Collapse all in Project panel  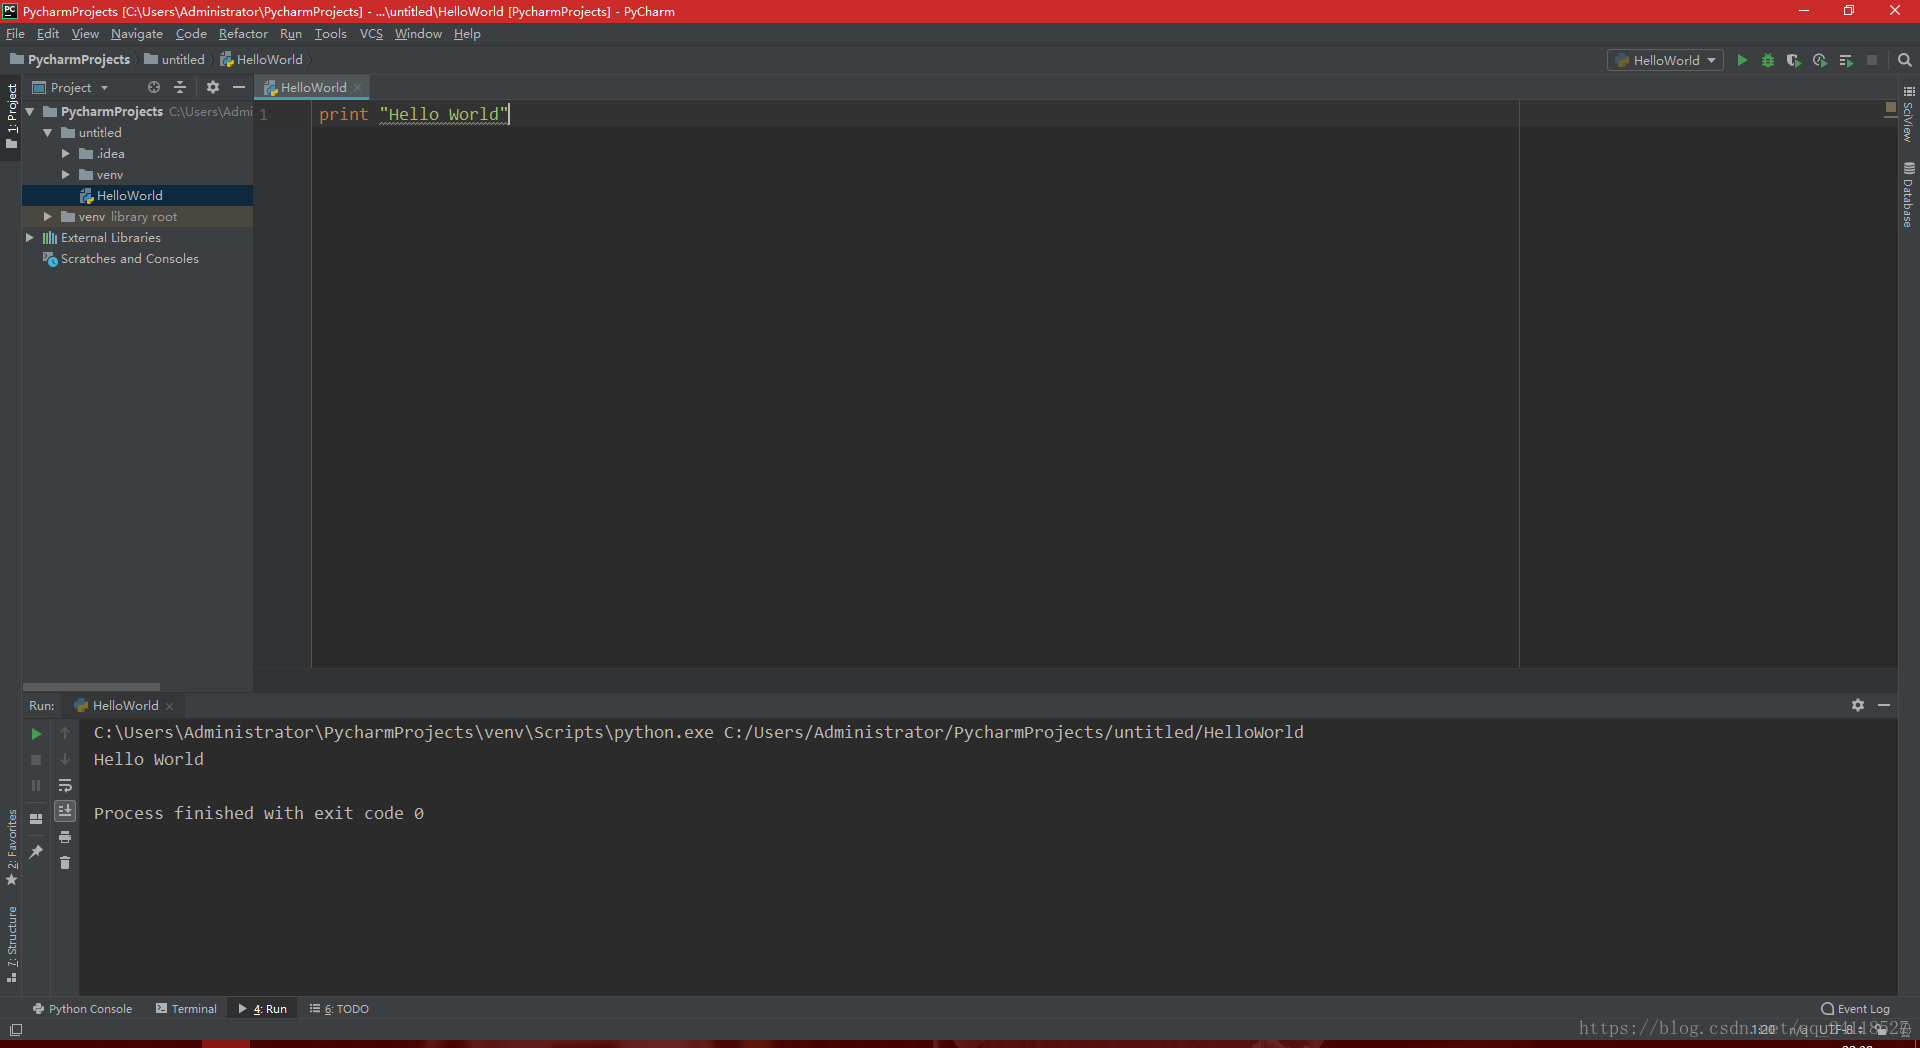coord(180,87)
